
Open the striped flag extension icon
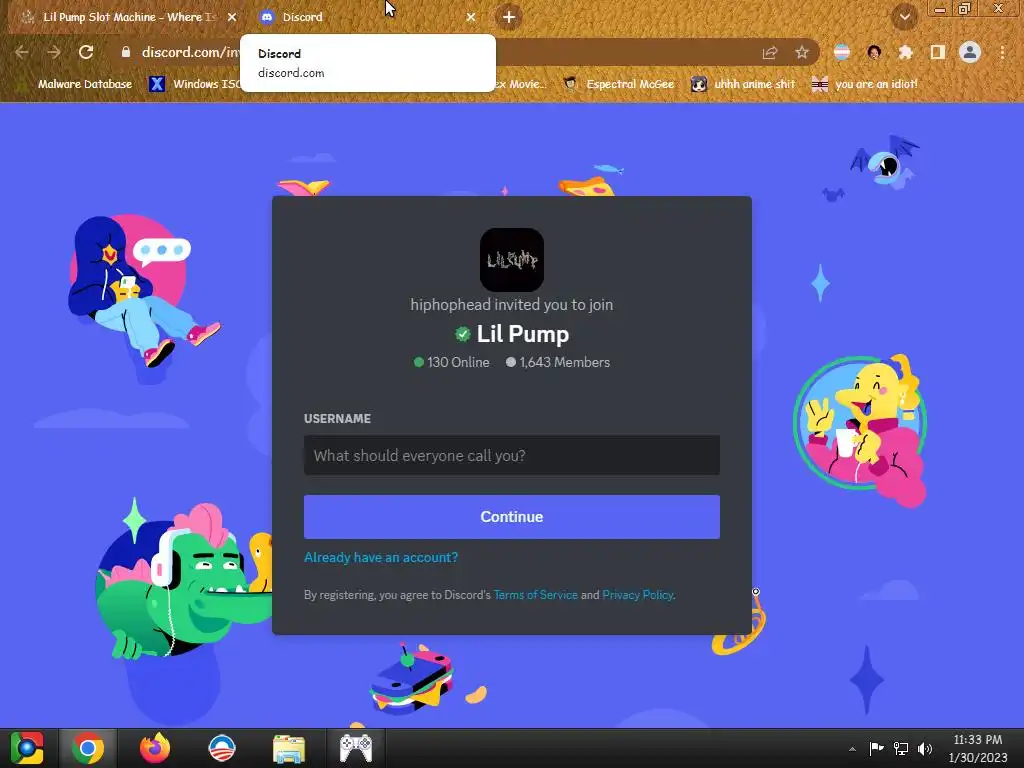[x=842, y=52]
